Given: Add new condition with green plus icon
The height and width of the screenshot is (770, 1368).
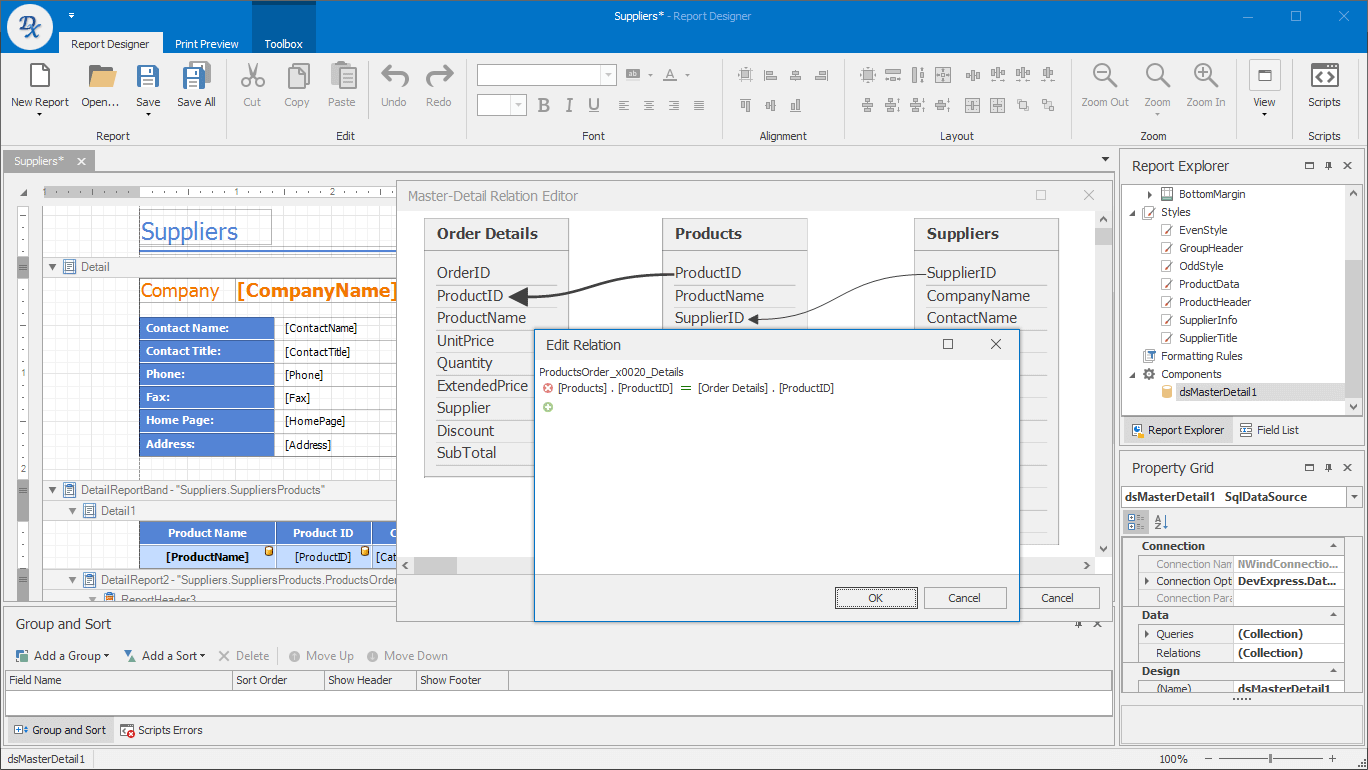Looking at the screenshot, I should [x=547, y=407].
